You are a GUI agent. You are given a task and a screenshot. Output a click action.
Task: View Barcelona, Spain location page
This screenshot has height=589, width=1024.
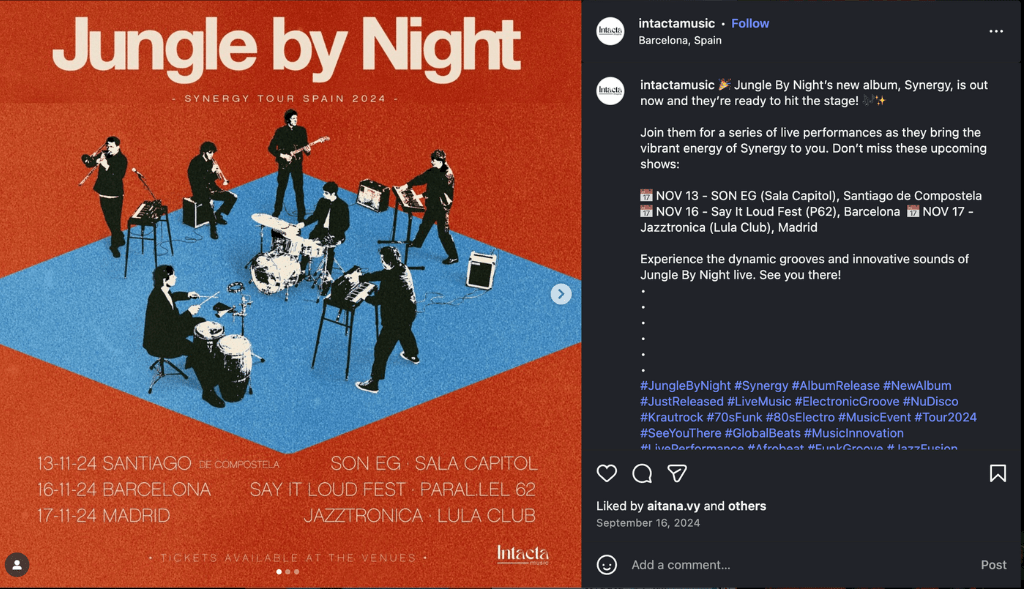[680, 41]
